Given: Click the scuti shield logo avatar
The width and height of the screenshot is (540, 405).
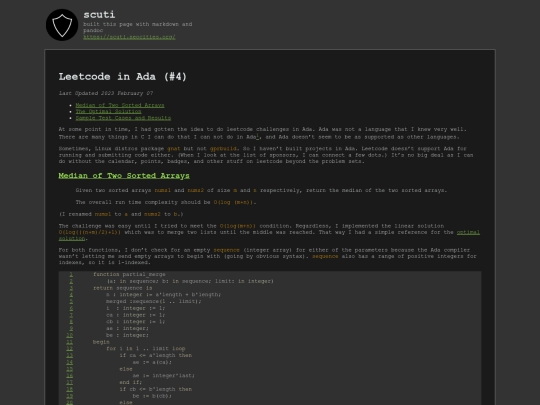Looking at the screenshot, I should pos(62,25).
